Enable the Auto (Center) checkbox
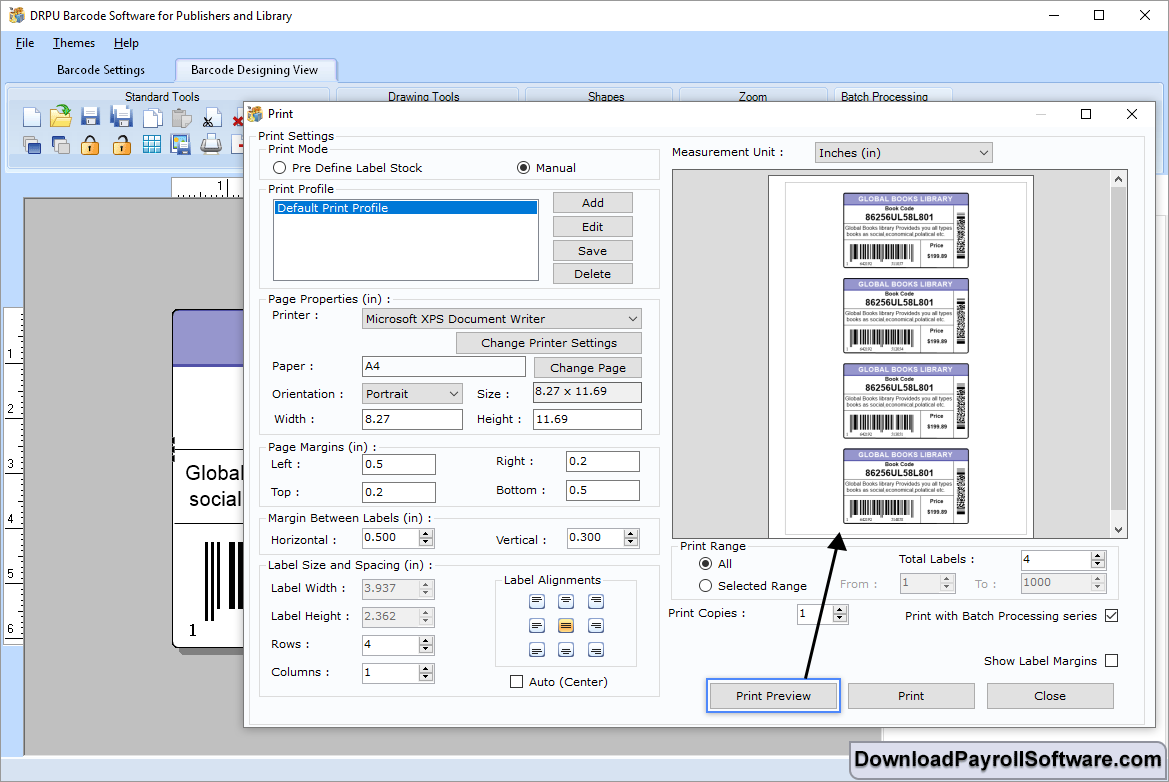Image resolution: width=1169 pixels, height=782 pixels. tap(516, 682)
